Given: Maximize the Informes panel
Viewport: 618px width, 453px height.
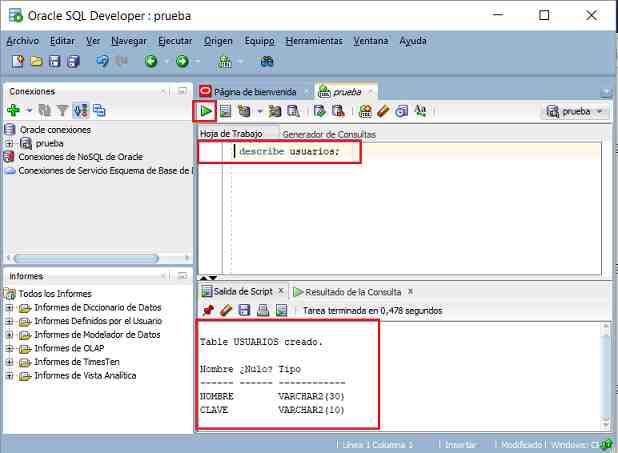Looking at the screenshot, I should tap(182, 276).
